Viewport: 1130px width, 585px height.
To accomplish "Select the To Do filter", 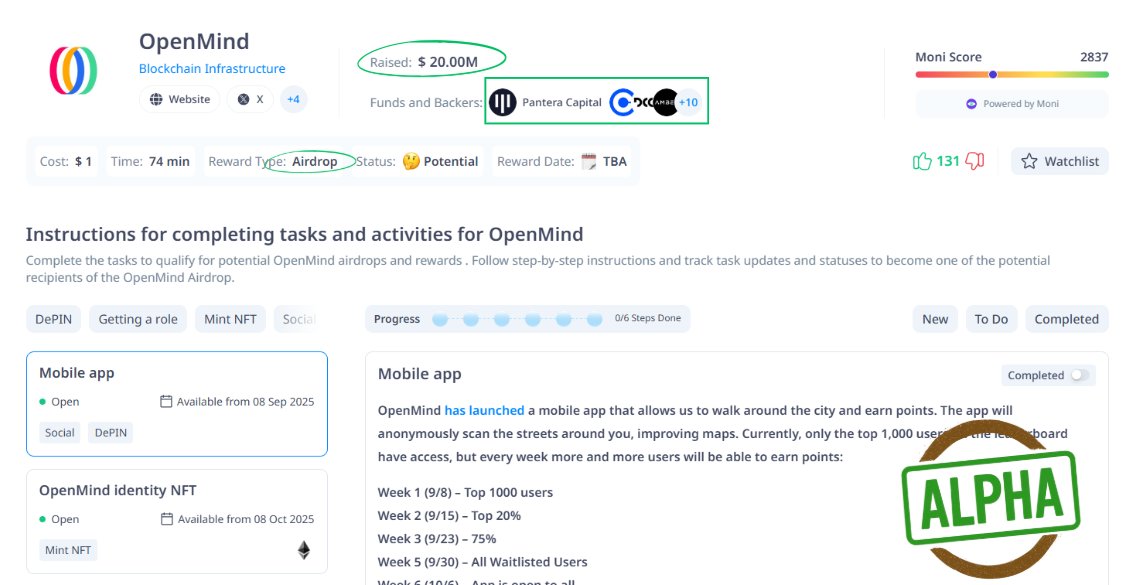I will 991,318.
